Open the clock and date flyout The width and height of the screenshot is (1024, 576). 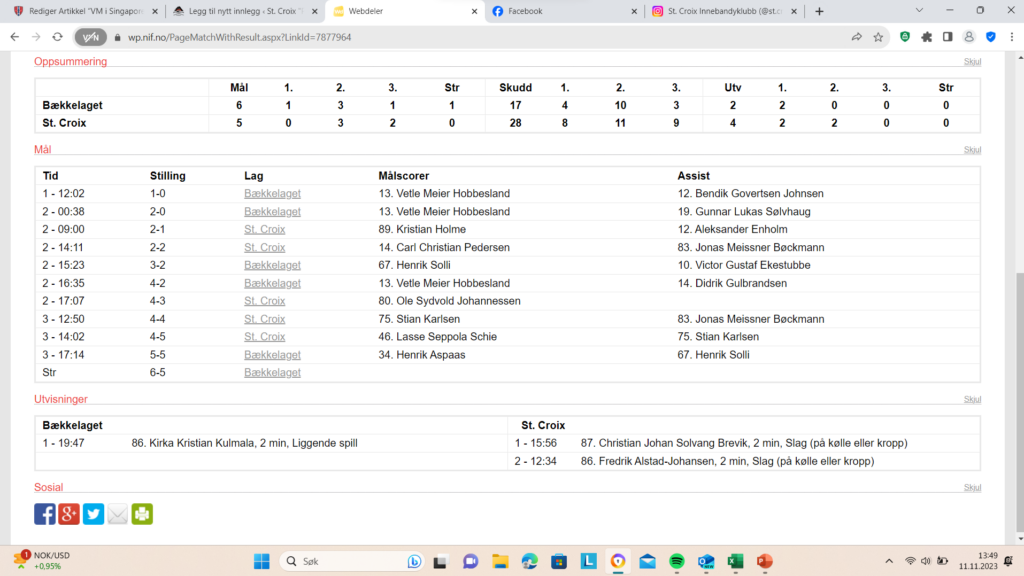978,561
